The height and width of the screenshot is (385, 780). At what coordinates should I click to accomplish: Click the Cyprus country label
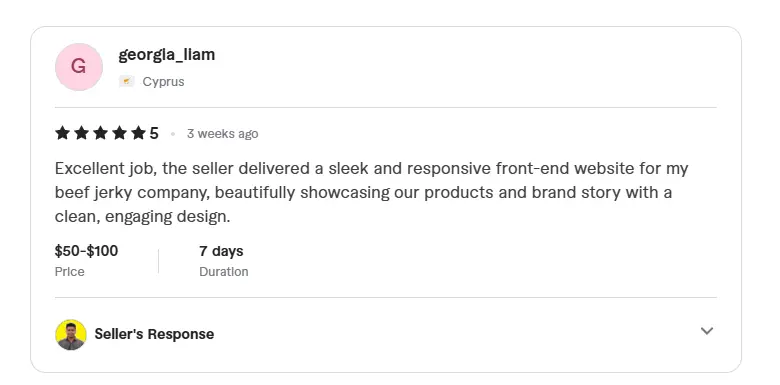[x=163, y=82]
